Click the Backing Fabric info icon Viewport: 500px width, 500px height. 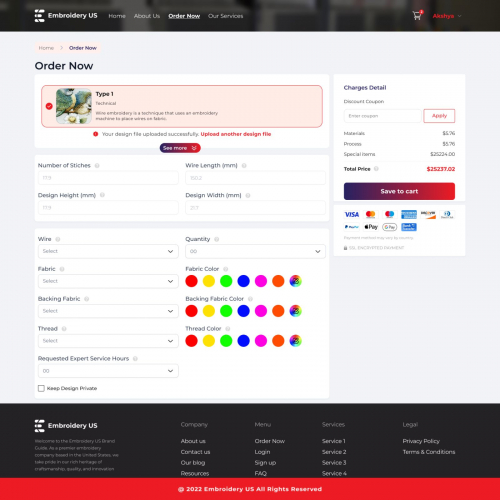point(87,299)
